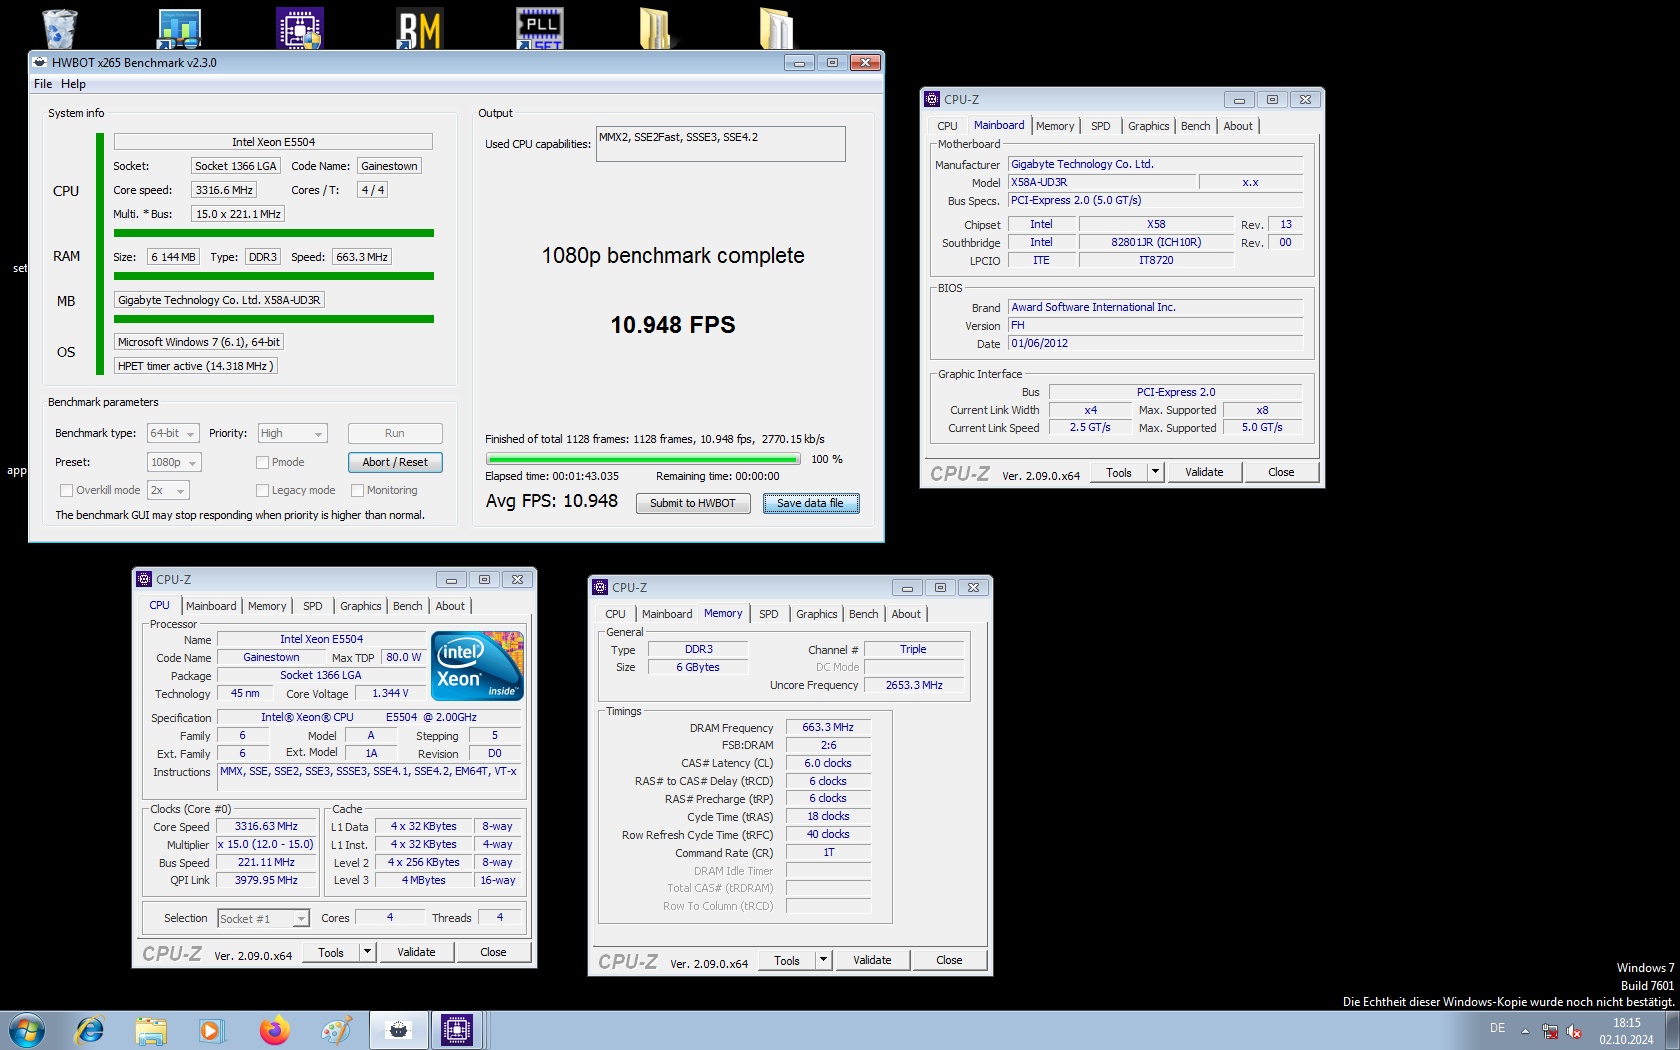Viewport: 1680px width, 1050px height.
Task: Open the Help menu in HWBOT
Action: [73, 84]
